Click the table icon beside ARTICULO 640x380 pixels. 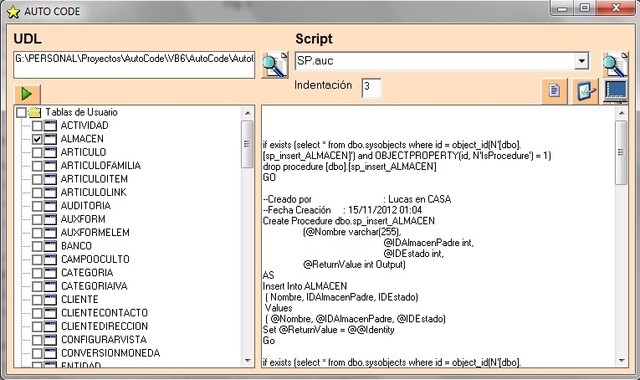coord(50,152)
